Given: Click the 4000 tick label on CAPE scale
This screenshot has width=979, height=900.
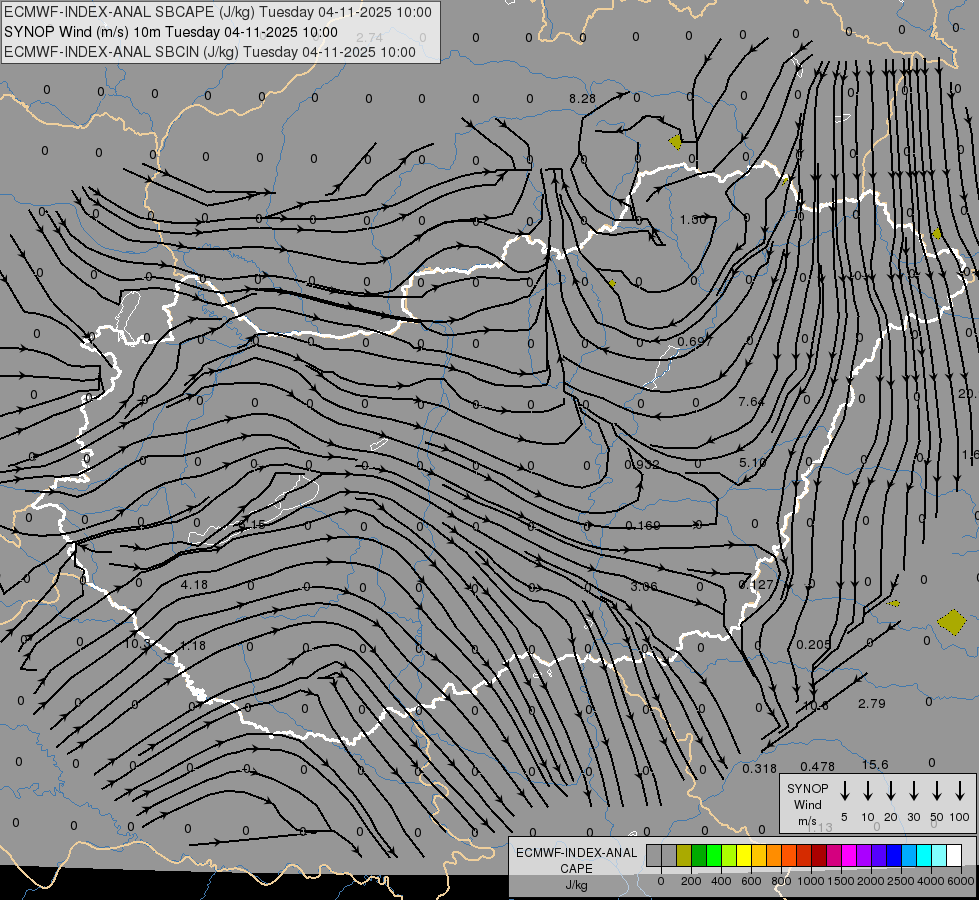Looking at the screenshot, I should [931, 881].
